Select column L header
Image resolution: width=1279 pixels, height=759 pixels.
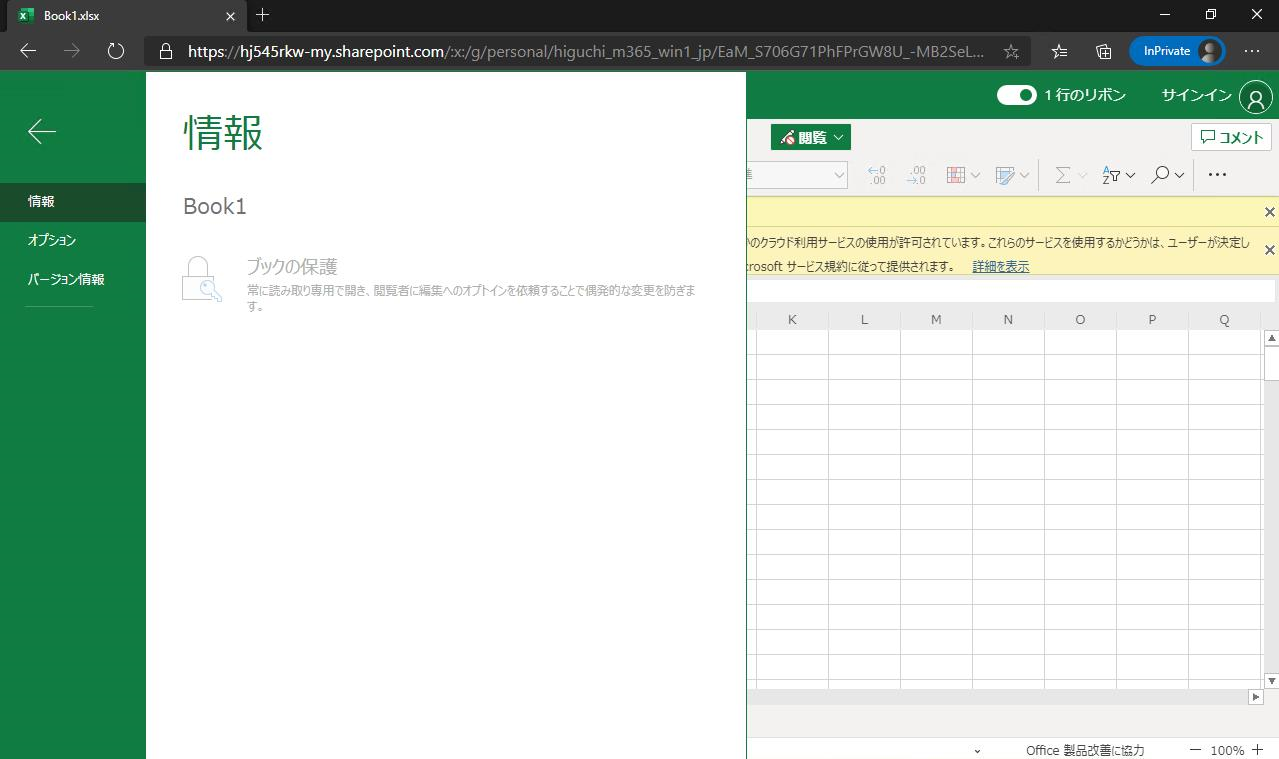[x=864, y=319]
